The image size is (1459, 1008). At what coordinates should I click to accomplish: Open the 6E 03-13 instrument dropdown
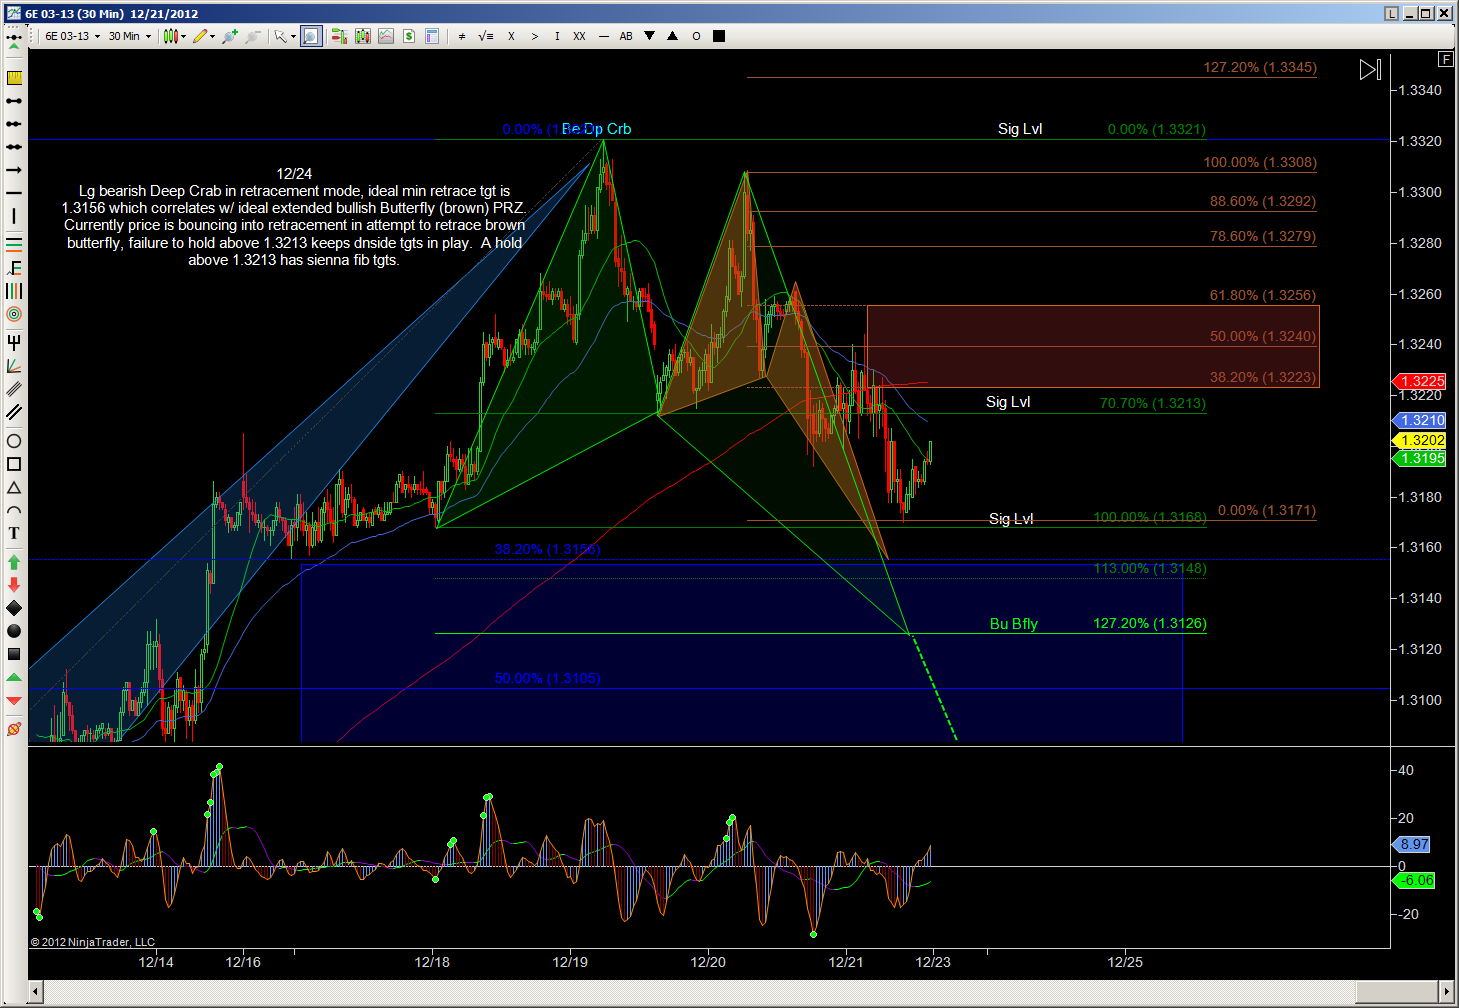pos(72,36)
